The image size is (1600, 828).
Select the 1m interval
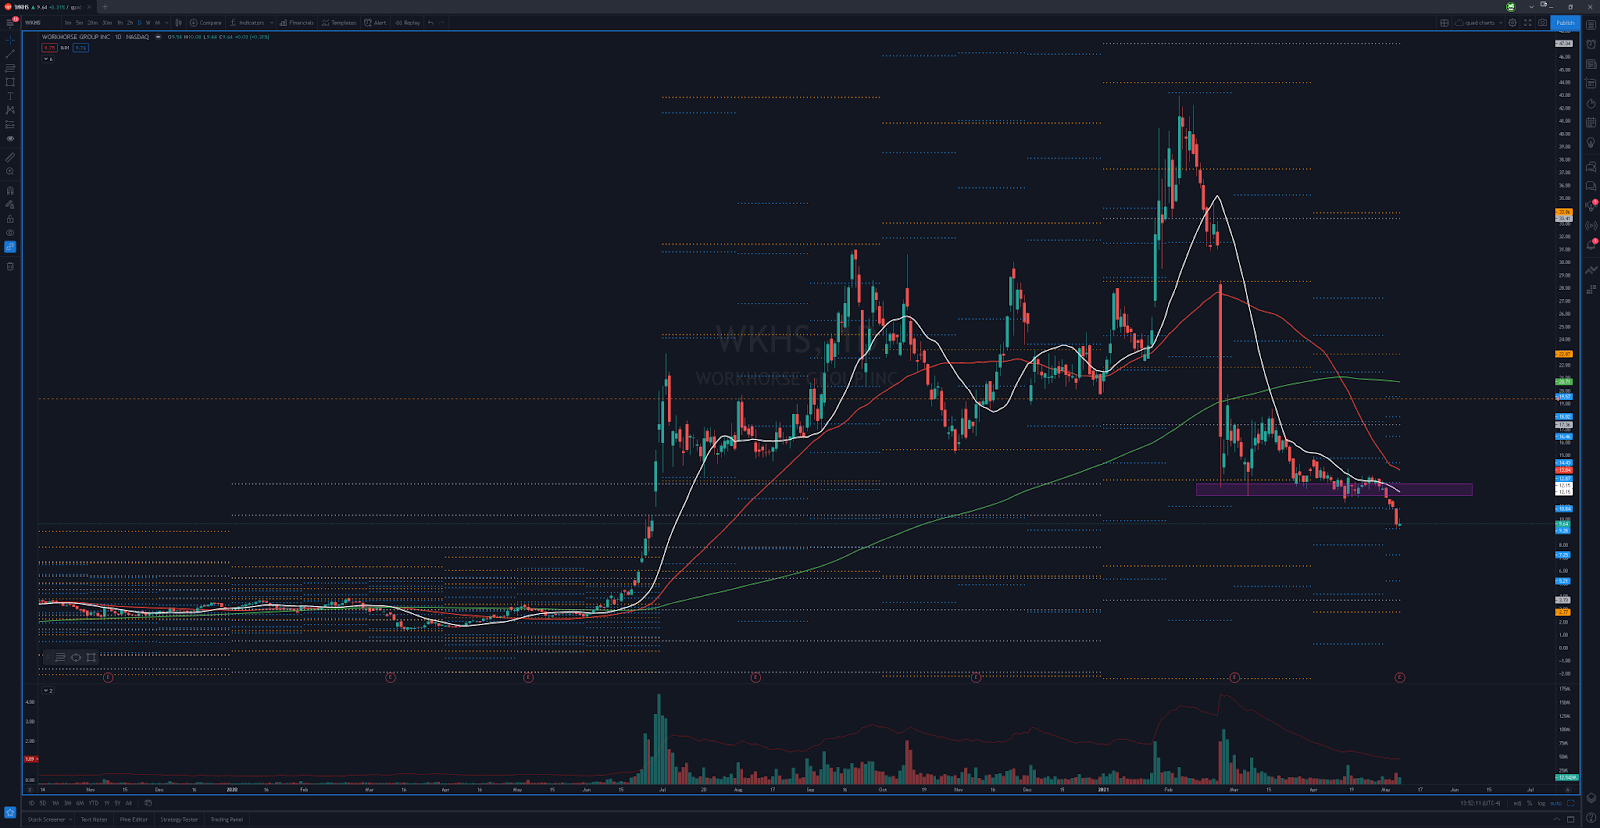point(68,22)
